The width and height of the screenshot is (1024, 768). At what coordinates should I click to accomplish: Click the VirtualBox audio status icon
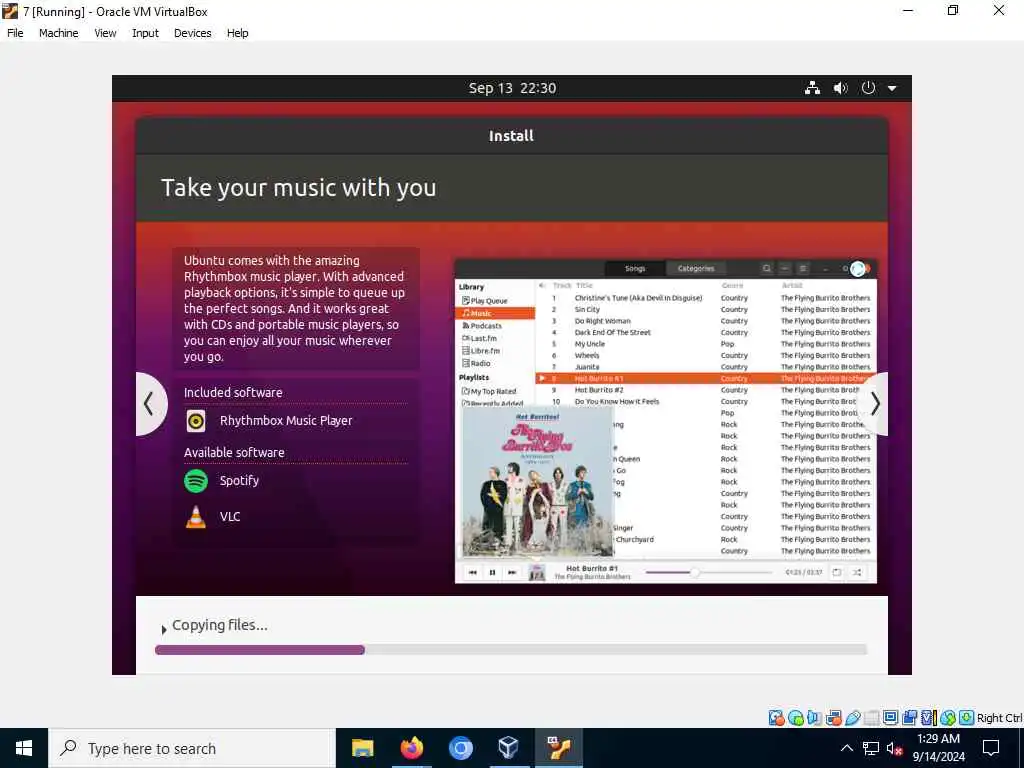coord(814,718)
